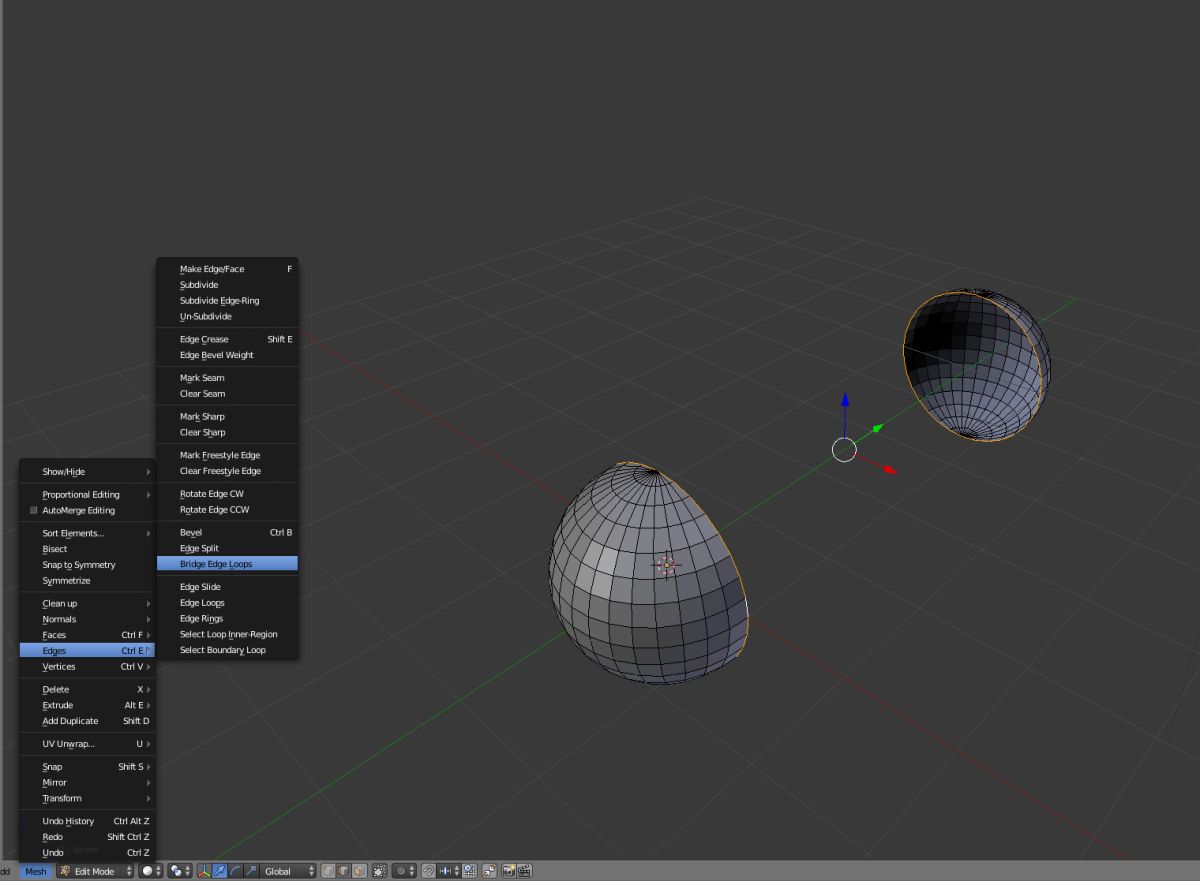Open the UV Unwrap submenu
This screenshot has height=881, width=1200.
[87, 744]
